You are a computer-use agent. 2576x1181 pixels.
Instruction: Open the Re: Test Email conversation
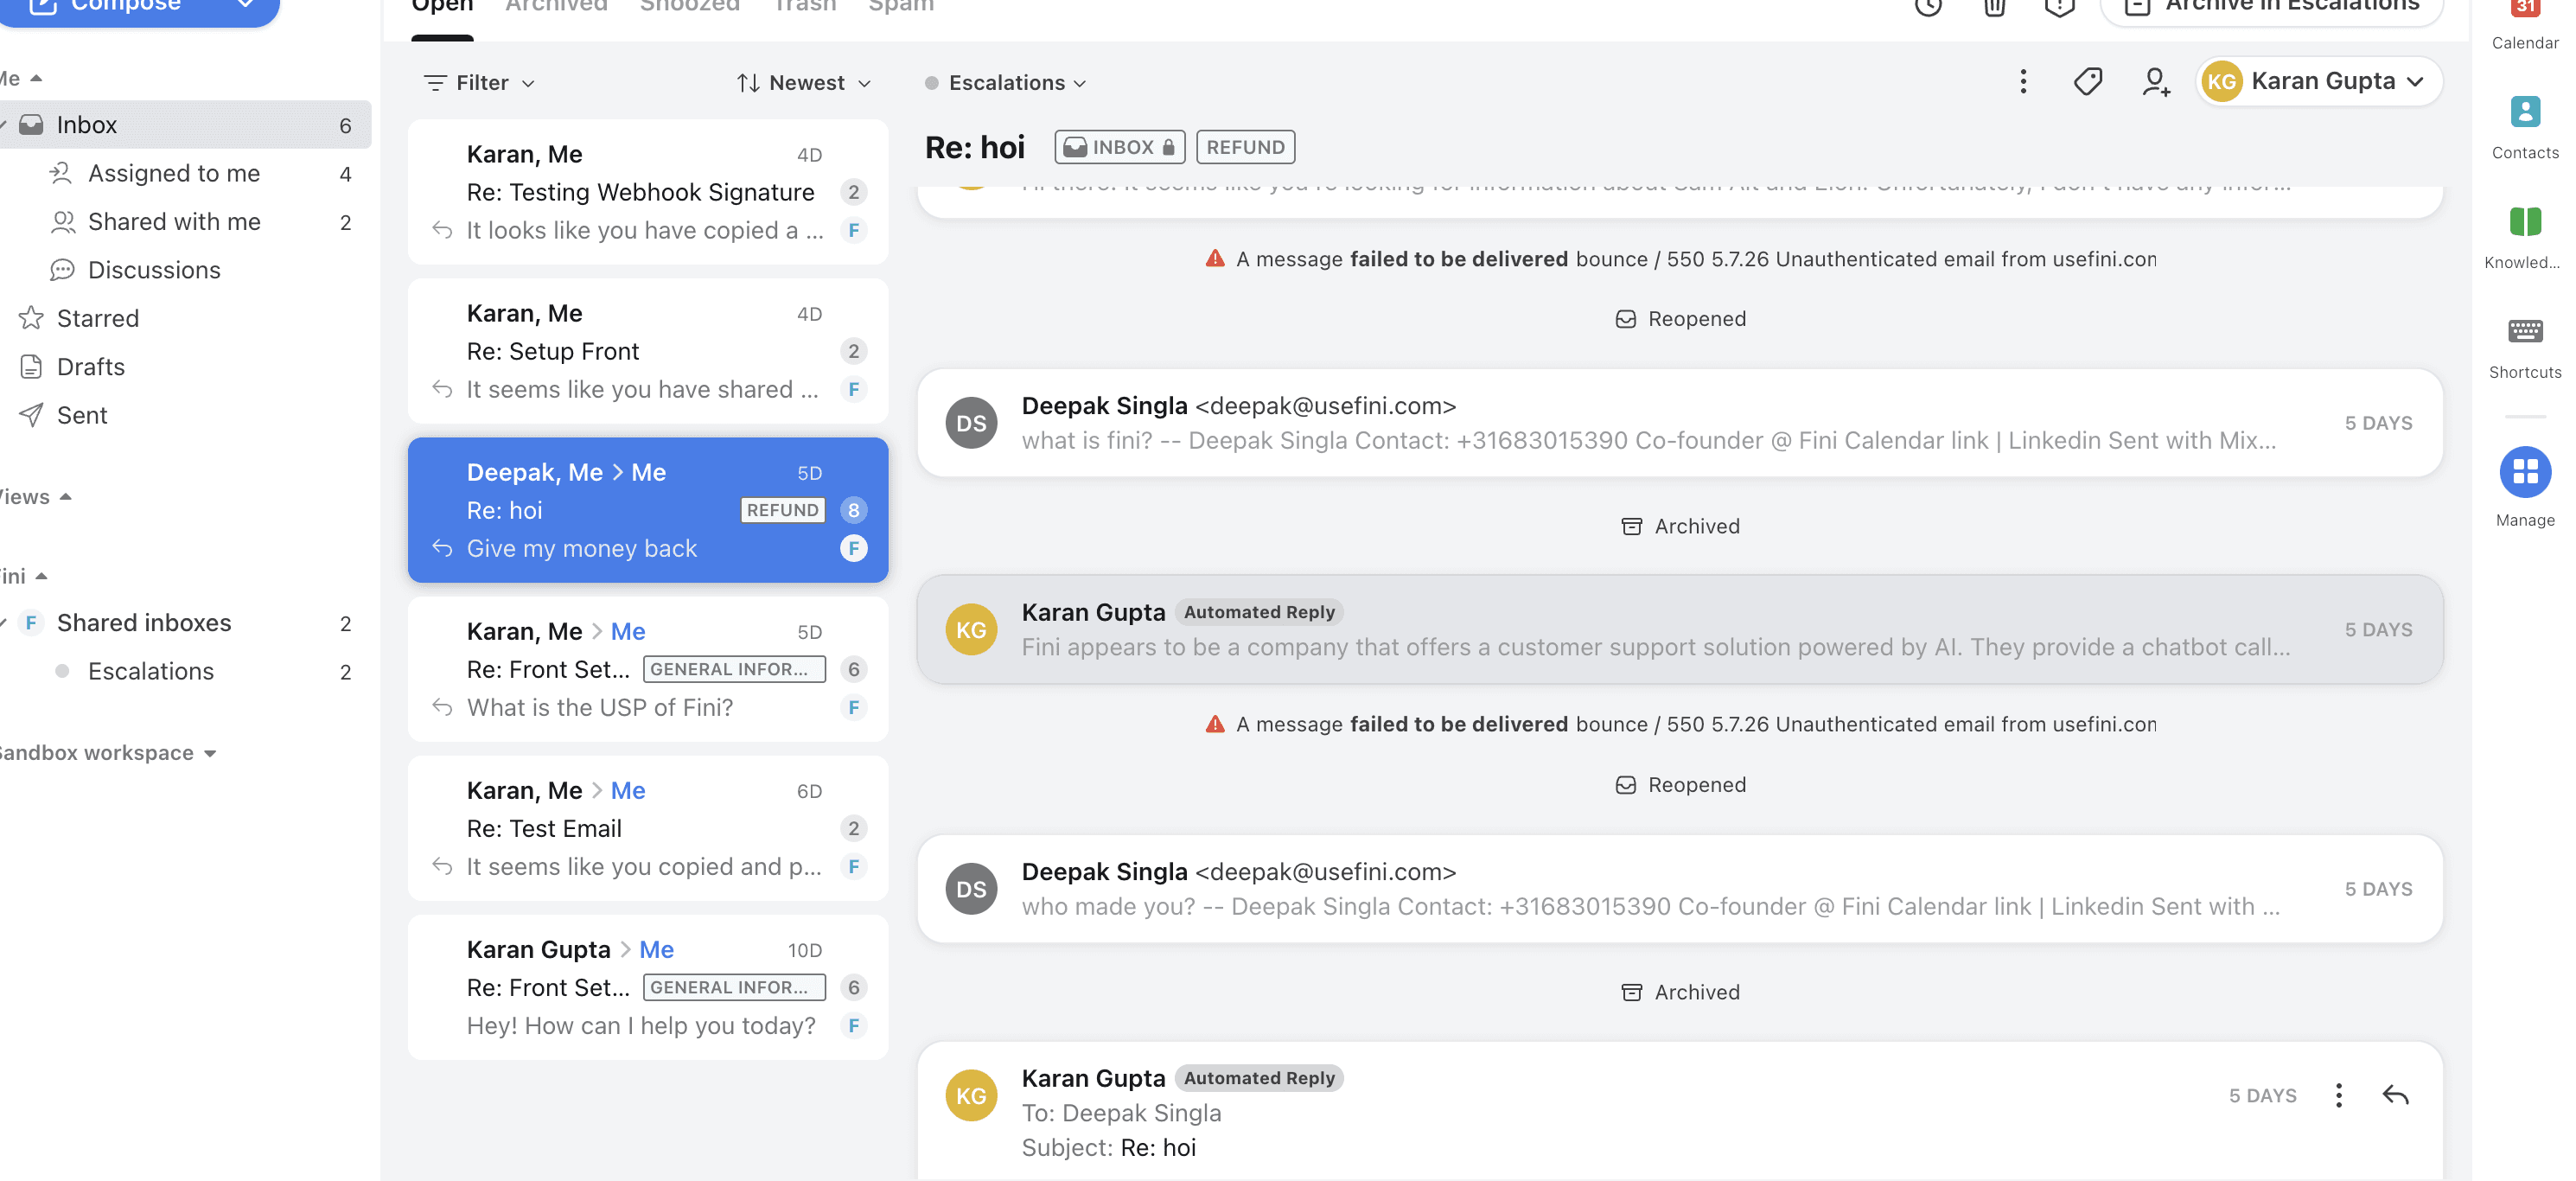648,828
